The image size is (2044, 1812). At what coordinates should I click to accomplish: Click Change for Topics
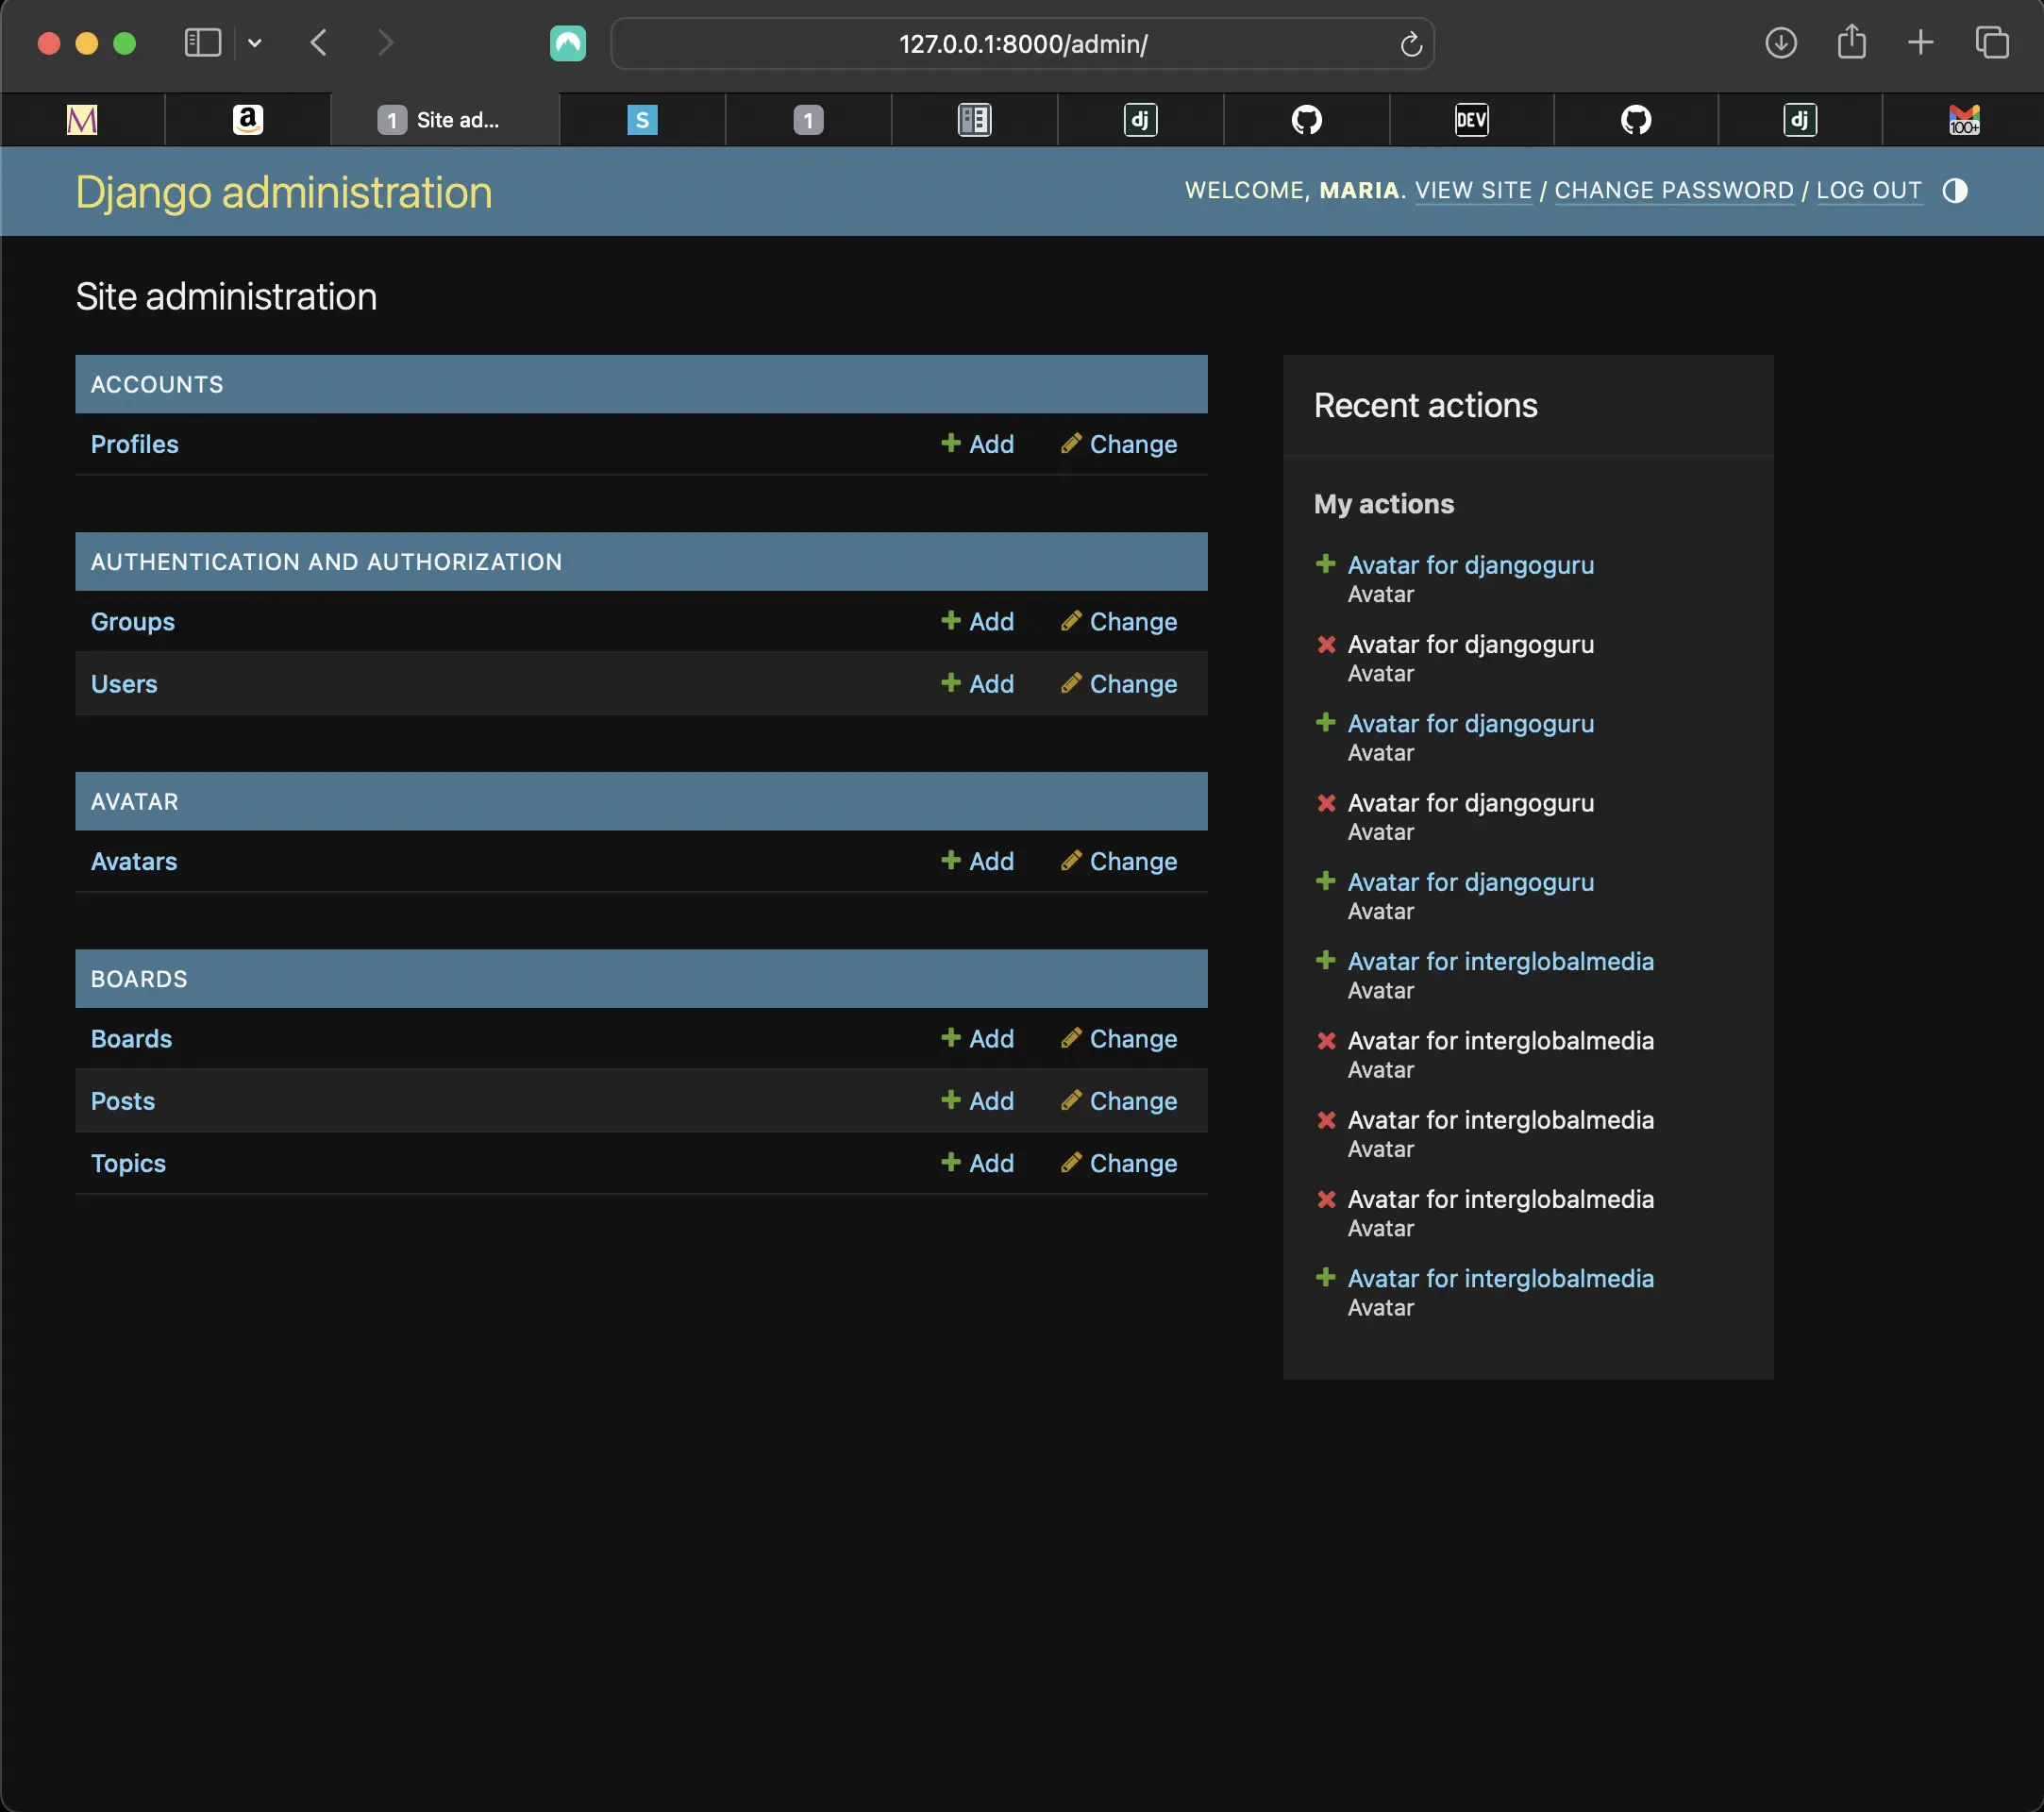pyautogui.click(x=1119, y=1163)
